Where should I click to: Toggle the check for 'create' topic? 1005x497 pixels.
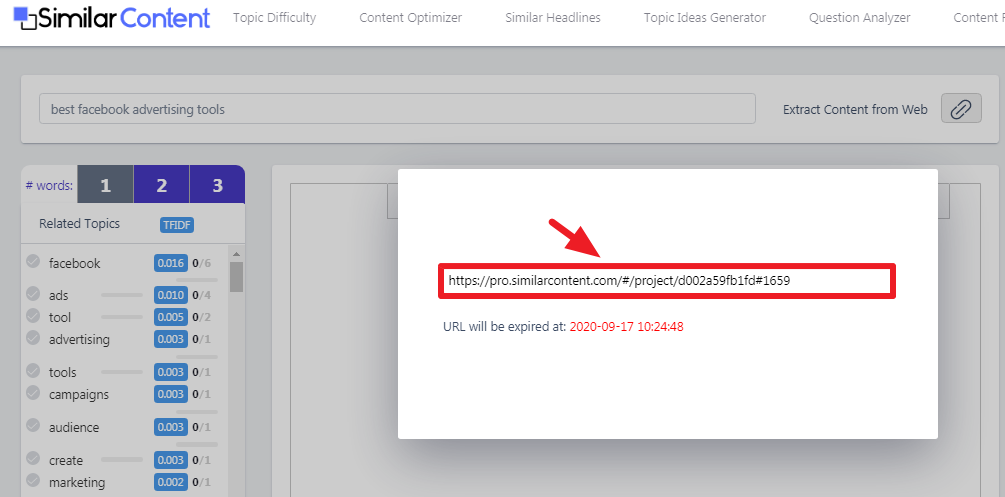[33, 459]
